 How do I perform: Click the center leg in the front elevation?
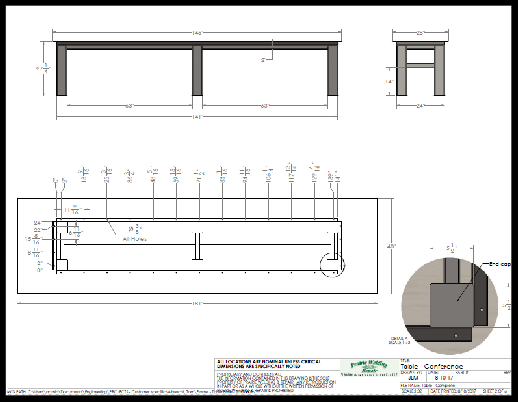197,70
